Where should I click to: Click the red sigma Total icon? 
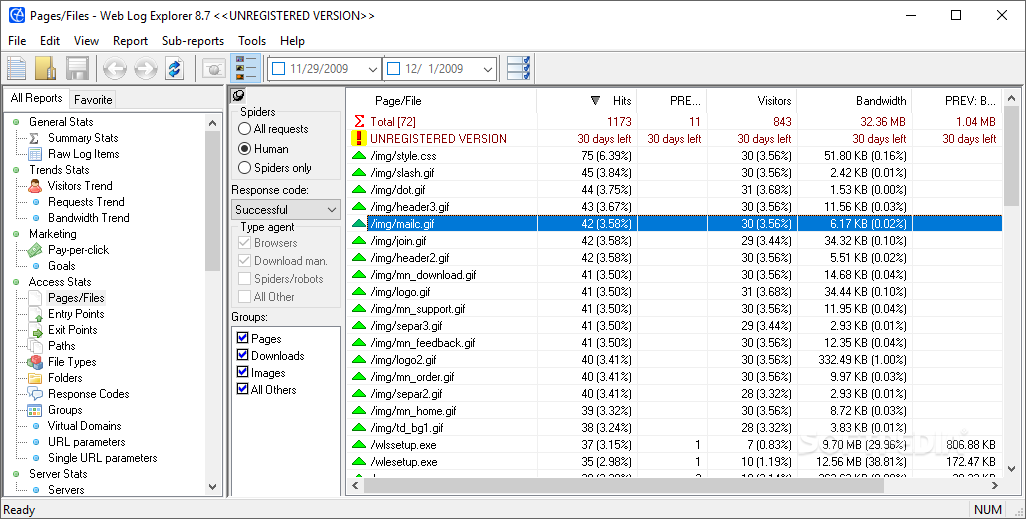(359, 122)
